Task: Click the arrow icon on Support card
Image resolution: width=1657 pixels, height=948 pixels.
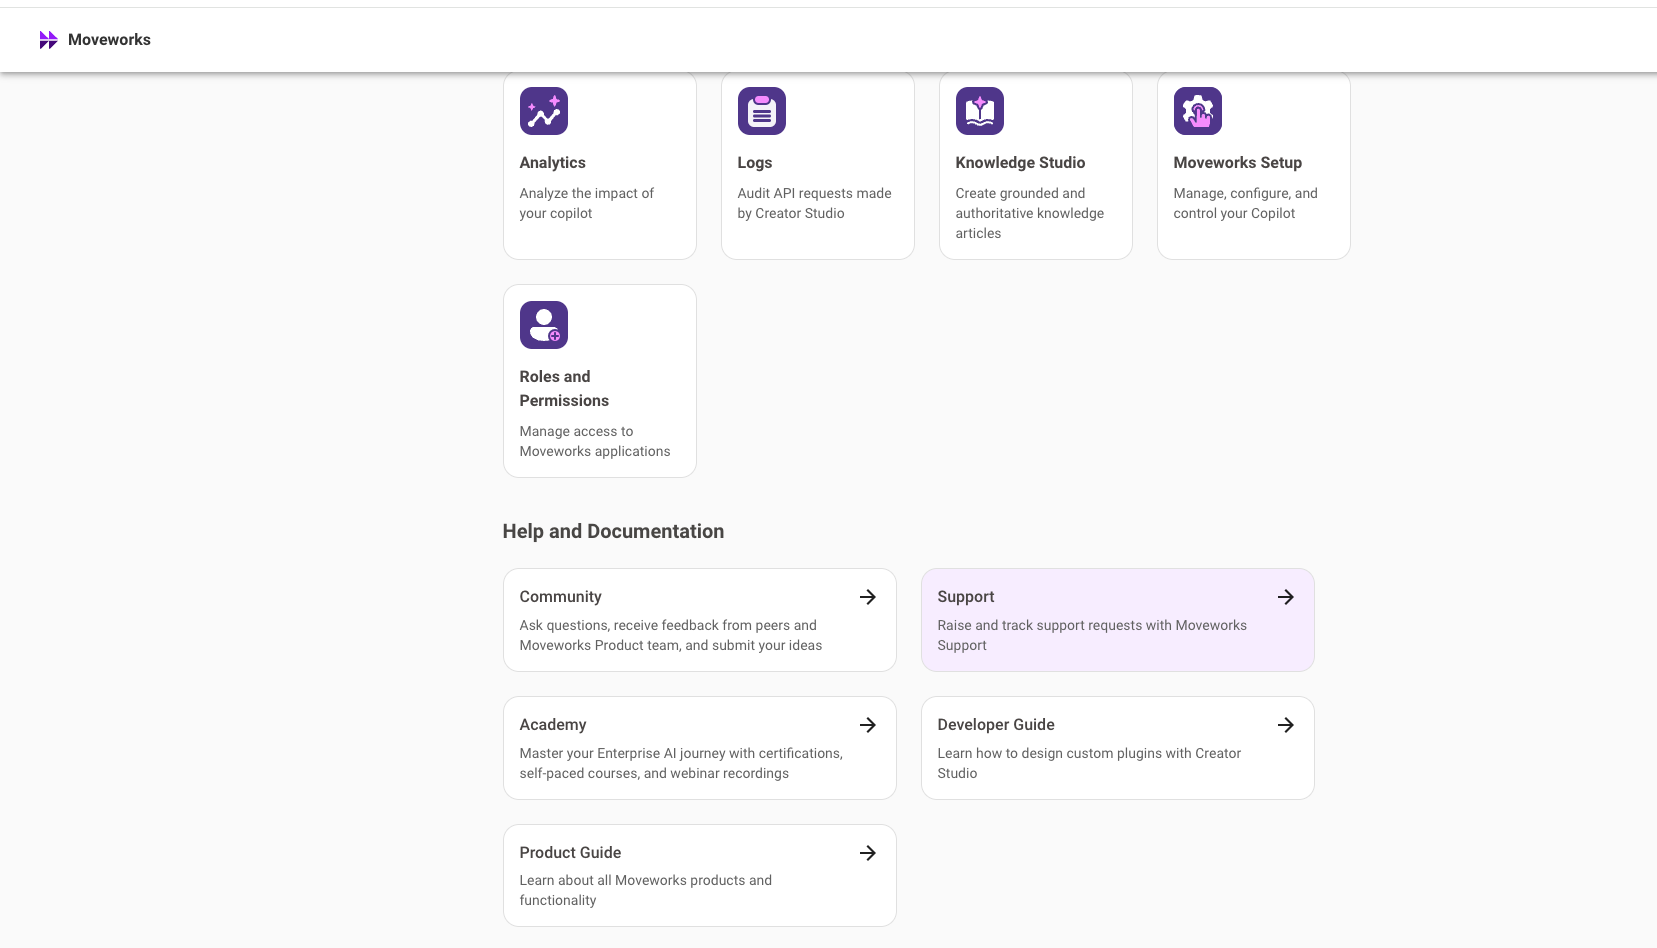Action: click(1286, 597)
